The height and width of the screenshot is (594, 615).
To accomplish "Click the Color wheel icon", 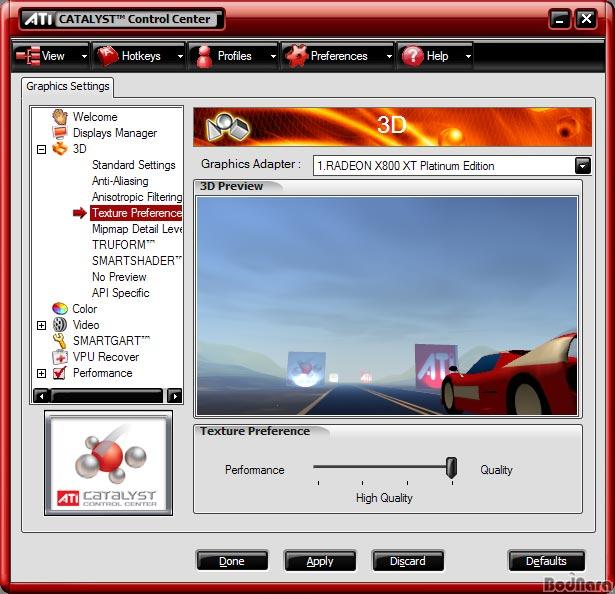I will click(x=60, y=309).
